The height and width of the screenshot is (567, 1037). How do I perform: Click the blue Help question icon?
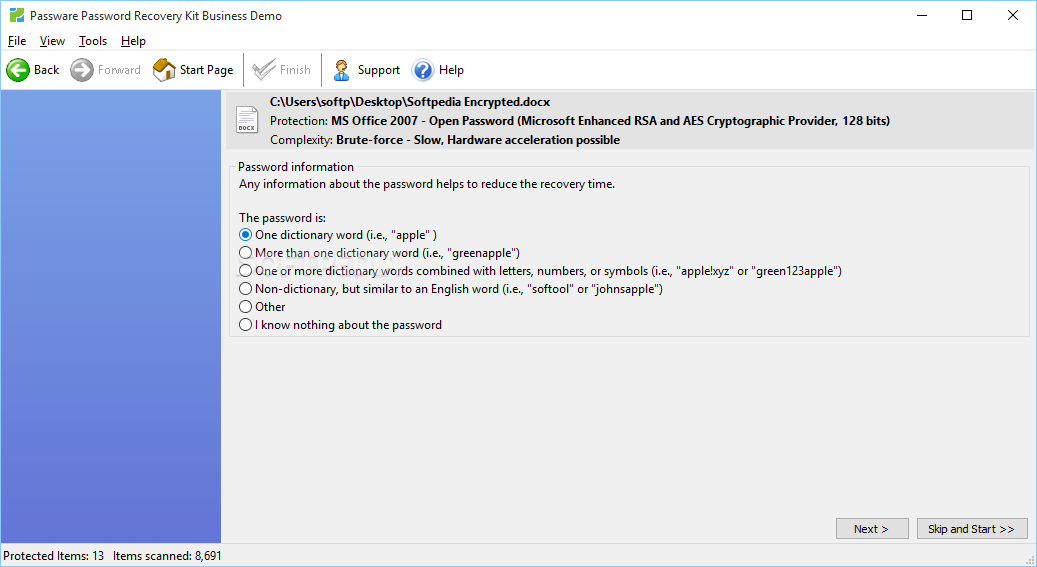point(423,69)
